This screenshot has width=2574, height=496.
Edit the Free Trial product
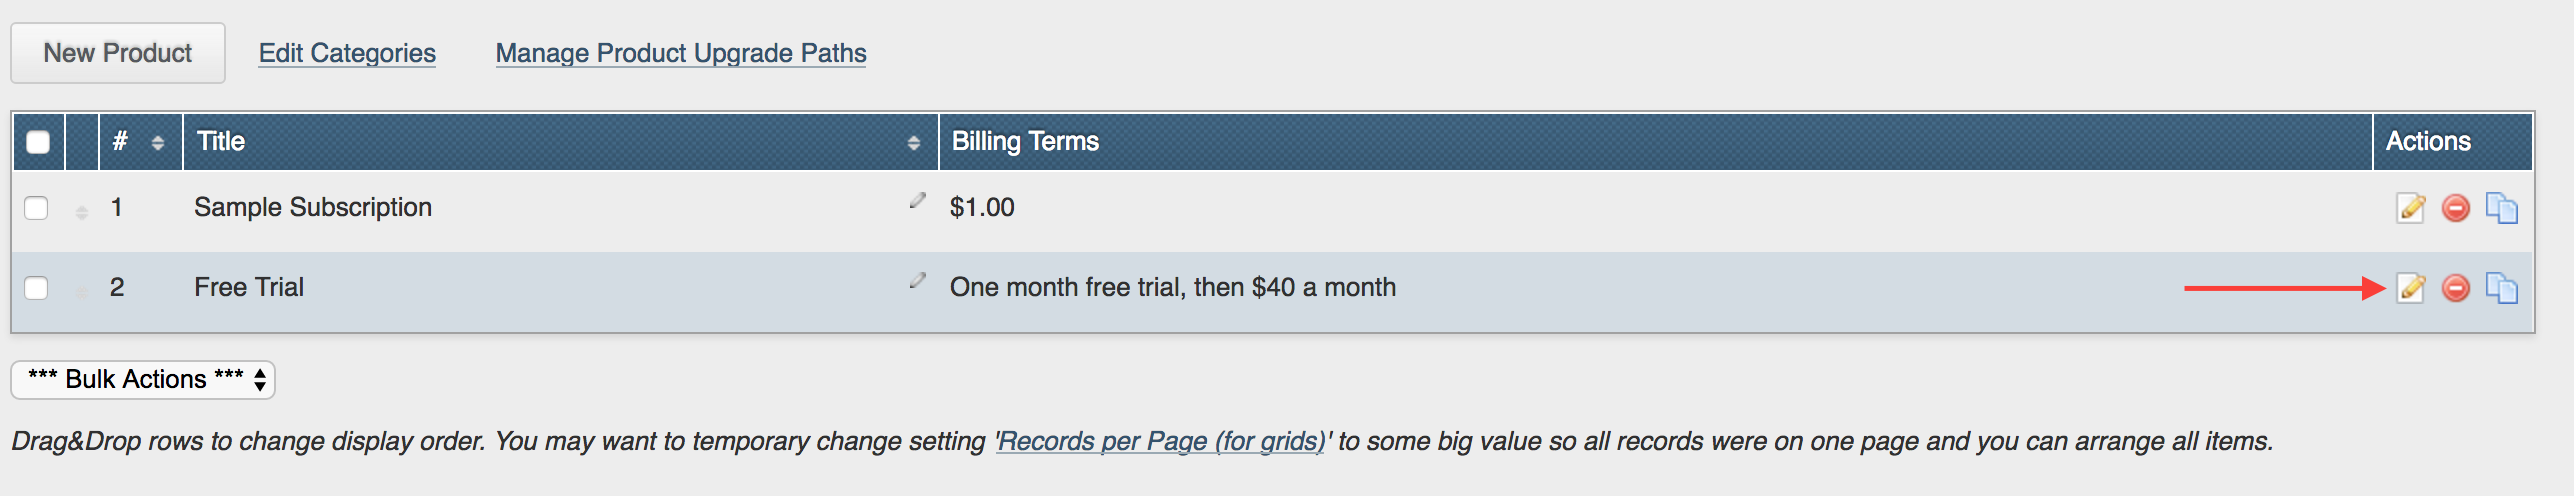pos(2411,288)
